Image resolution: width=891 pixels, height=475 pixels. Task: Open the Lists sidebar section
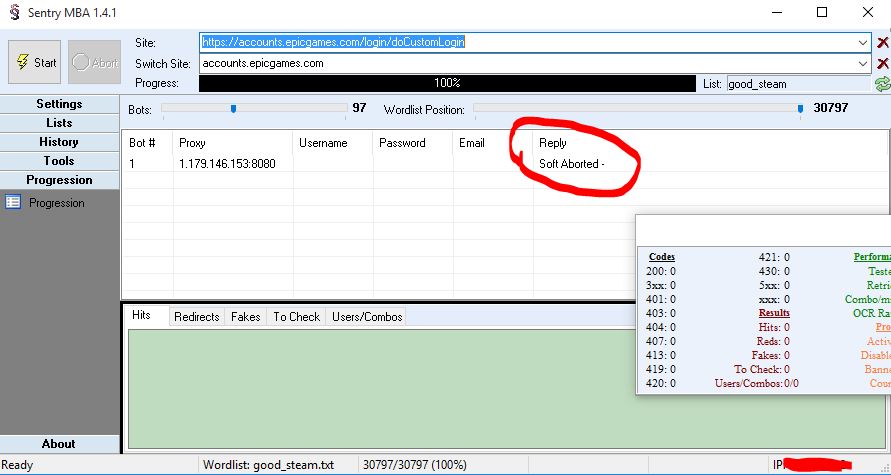(x=59, y=123)
